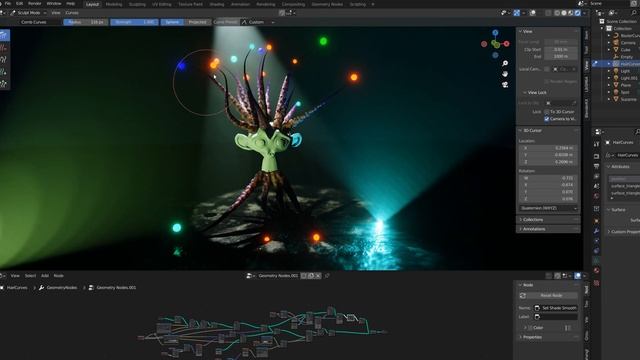640x360 pixels.
Task: Toggle node editor overlay icon
Action: 578,276
